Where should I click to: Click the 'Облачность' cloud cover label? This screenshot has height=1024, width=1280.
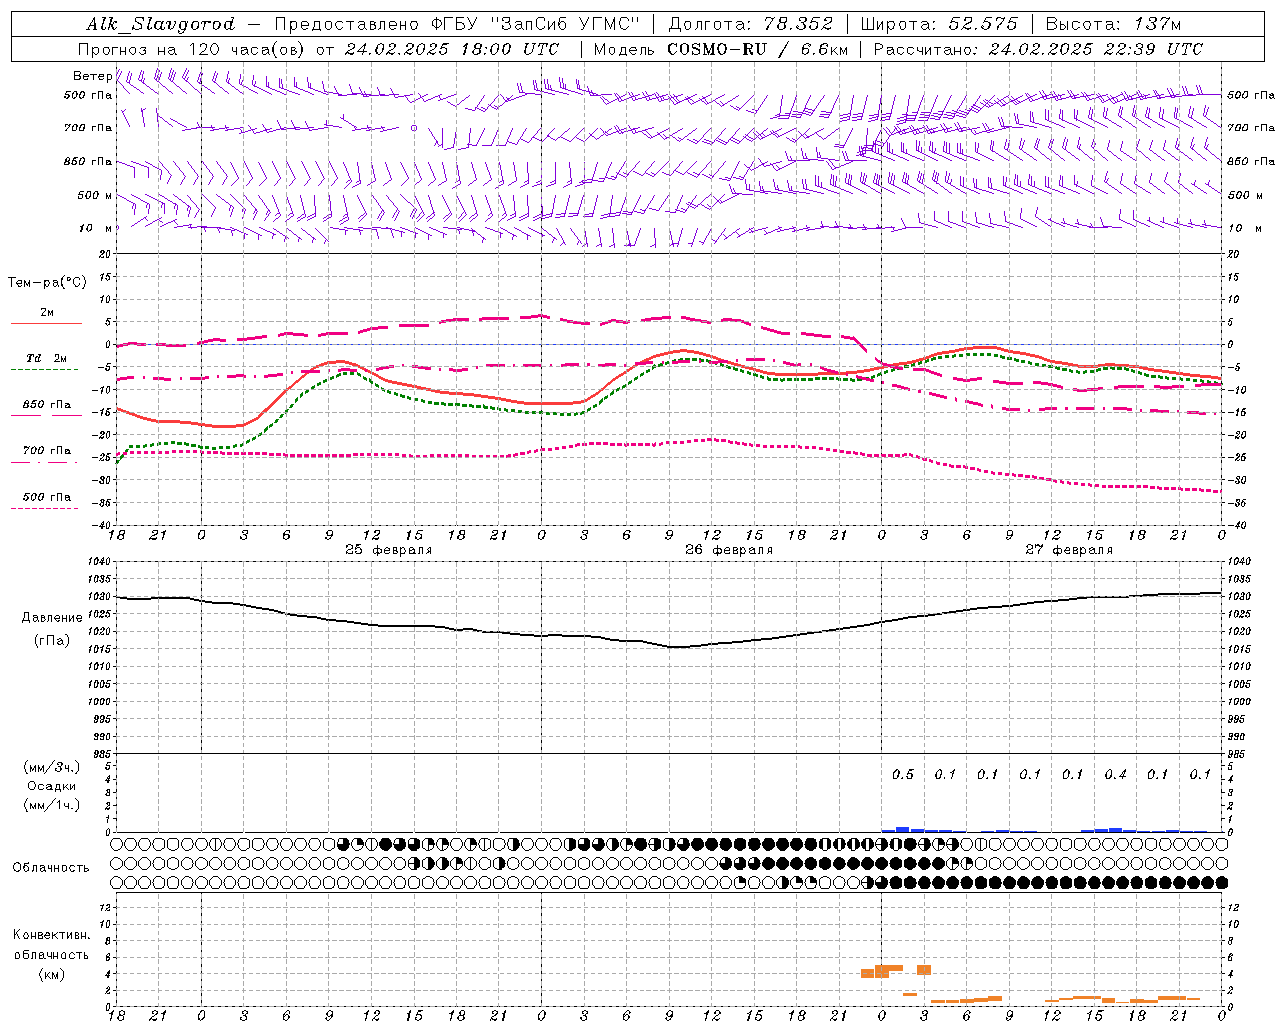[51, 867]
